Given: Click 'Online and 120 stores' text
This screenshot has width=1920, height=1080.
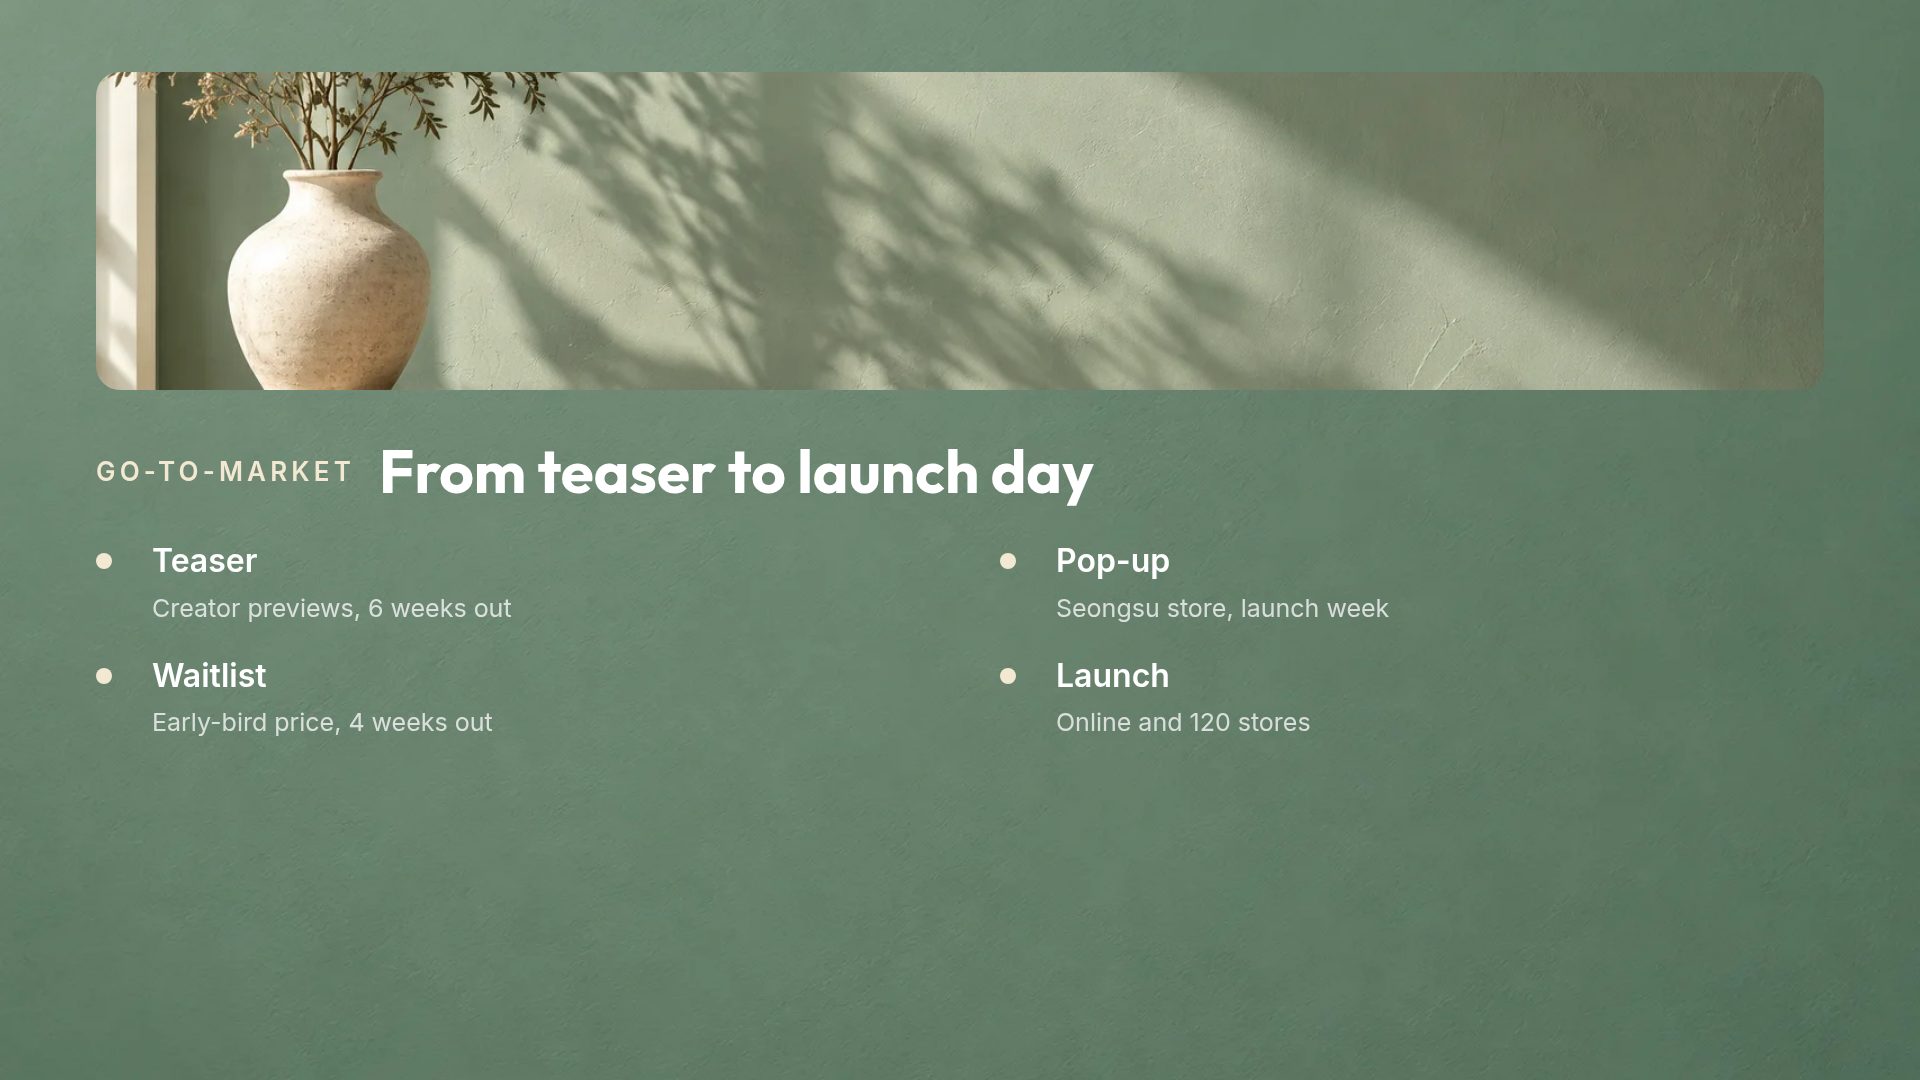Looking at the screenshot, I should [x=1182, y=722].
